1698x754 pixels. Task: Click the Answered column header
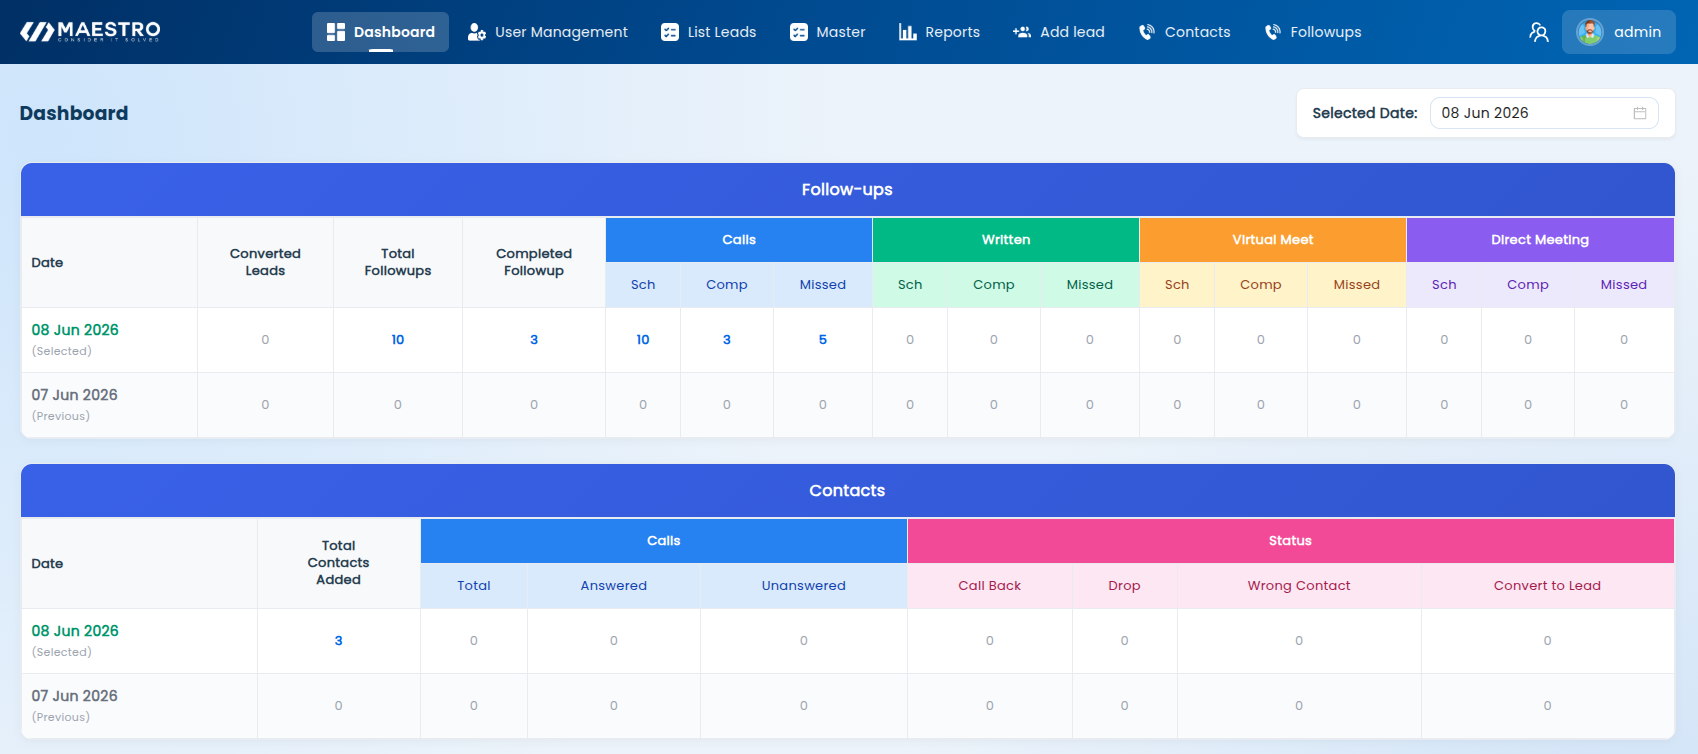coord(614,586)
